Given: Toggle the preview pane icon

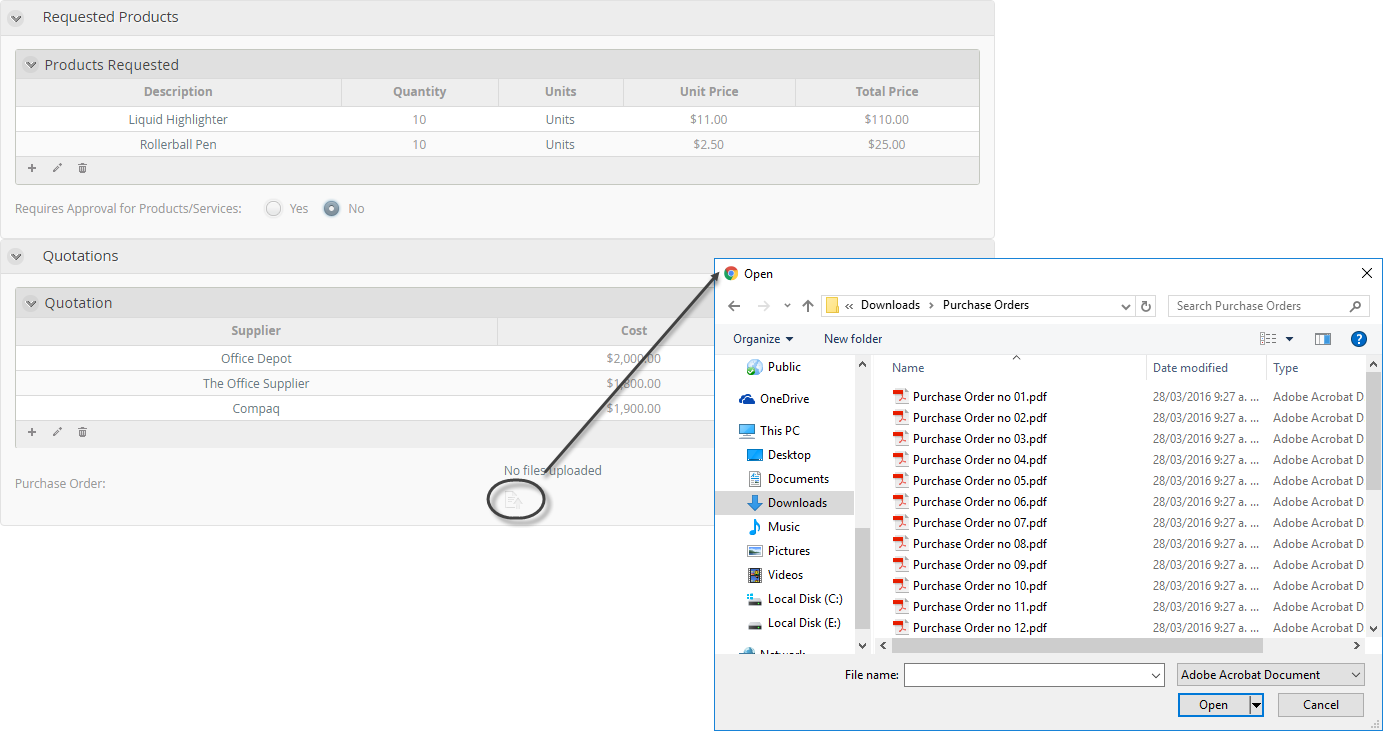Looking at the screenshot, I should [1323, 339].
